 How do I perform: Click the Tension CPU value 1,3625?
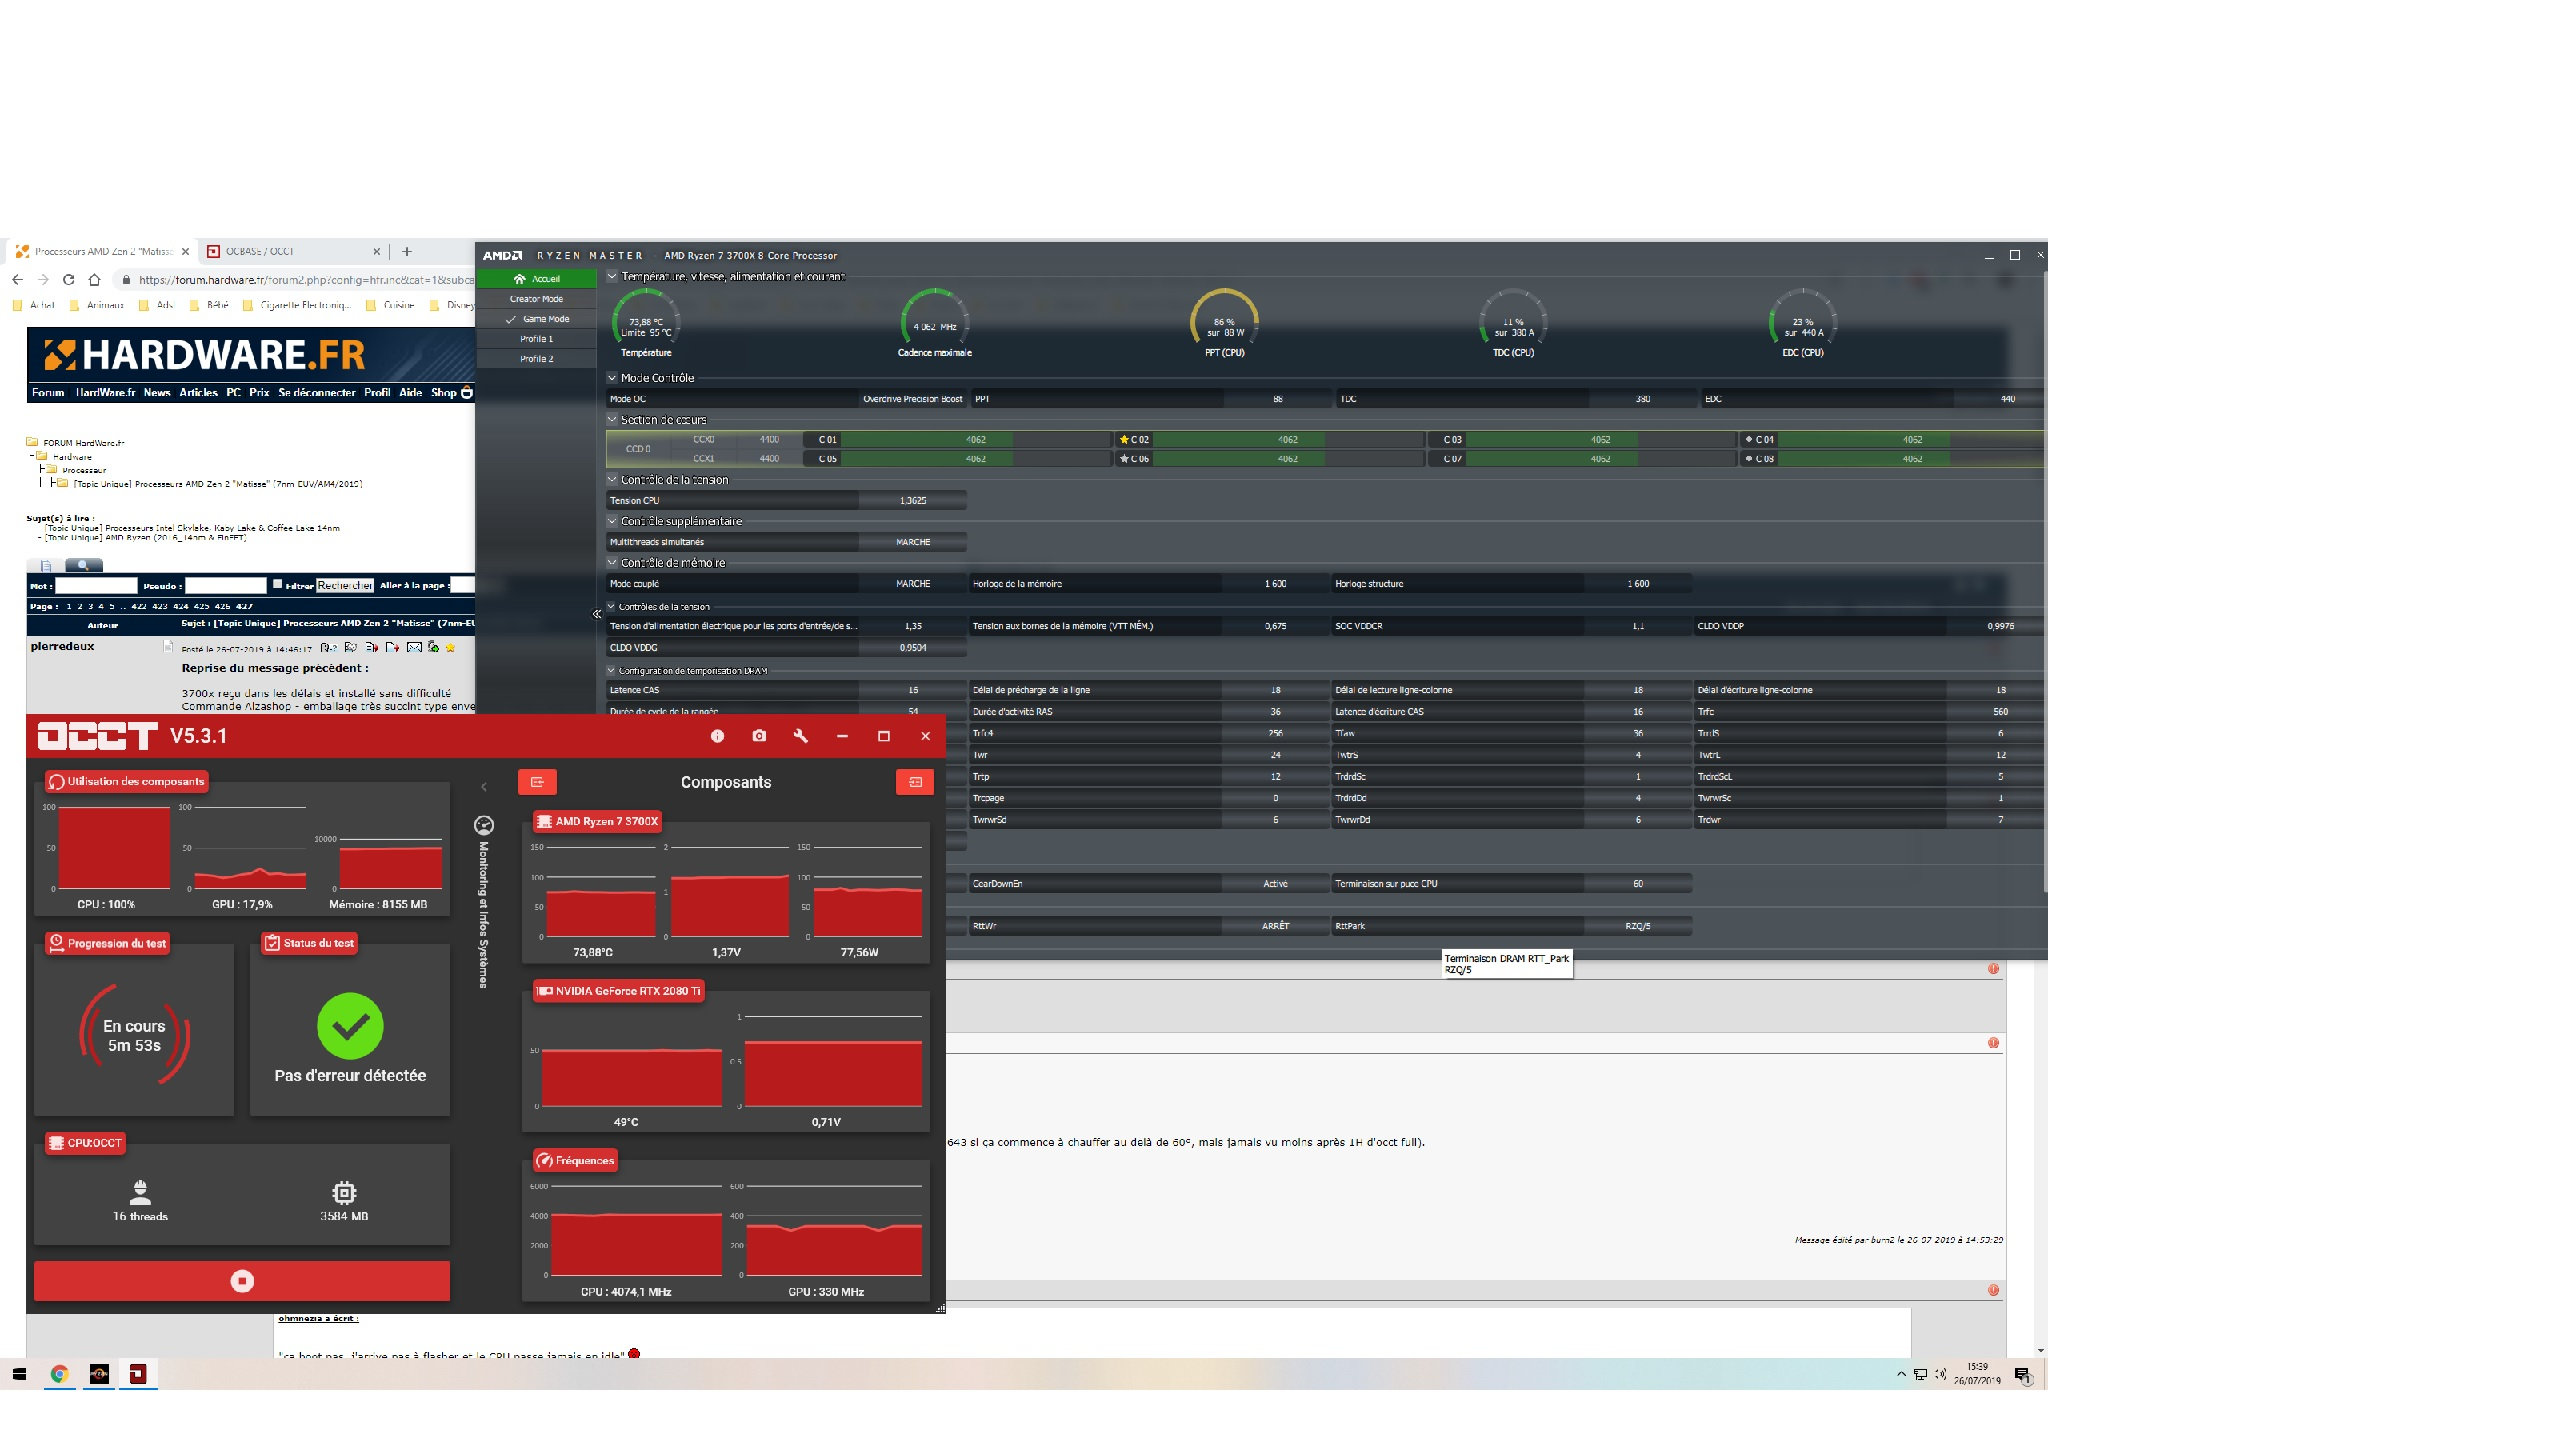click(x=913, y=501)
